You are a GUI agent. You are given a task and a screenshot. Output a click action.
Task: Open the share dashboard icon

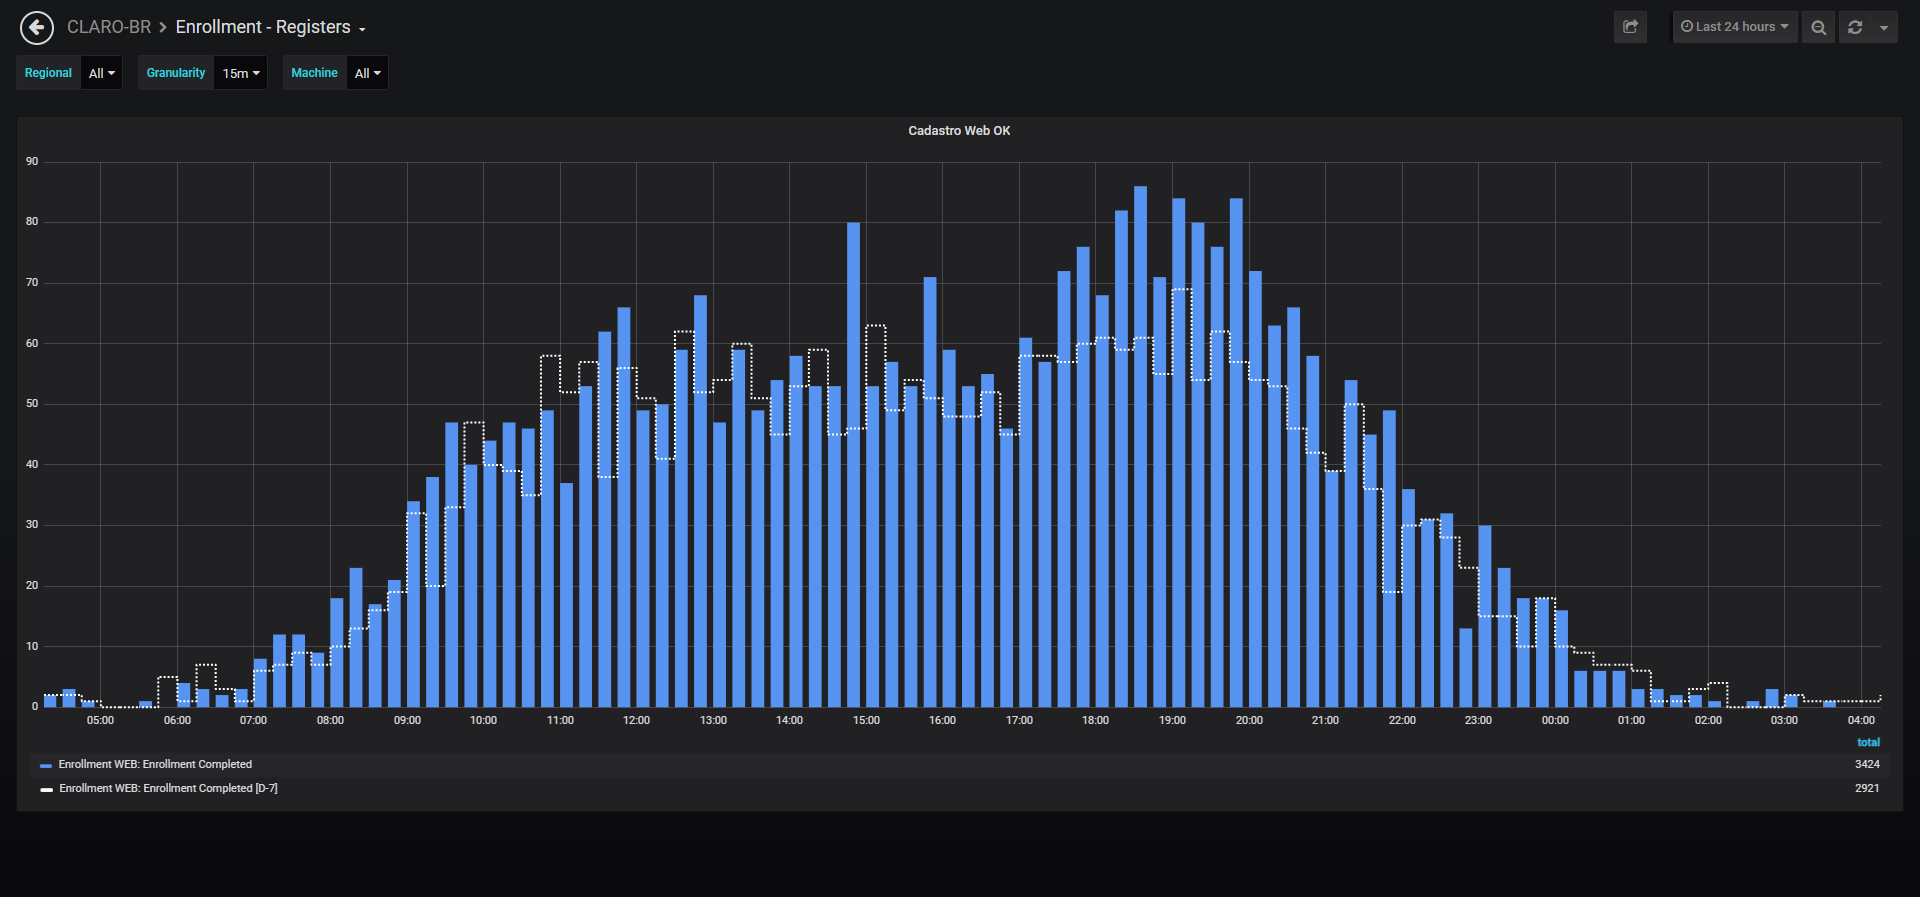click(x=1630, y=27)
